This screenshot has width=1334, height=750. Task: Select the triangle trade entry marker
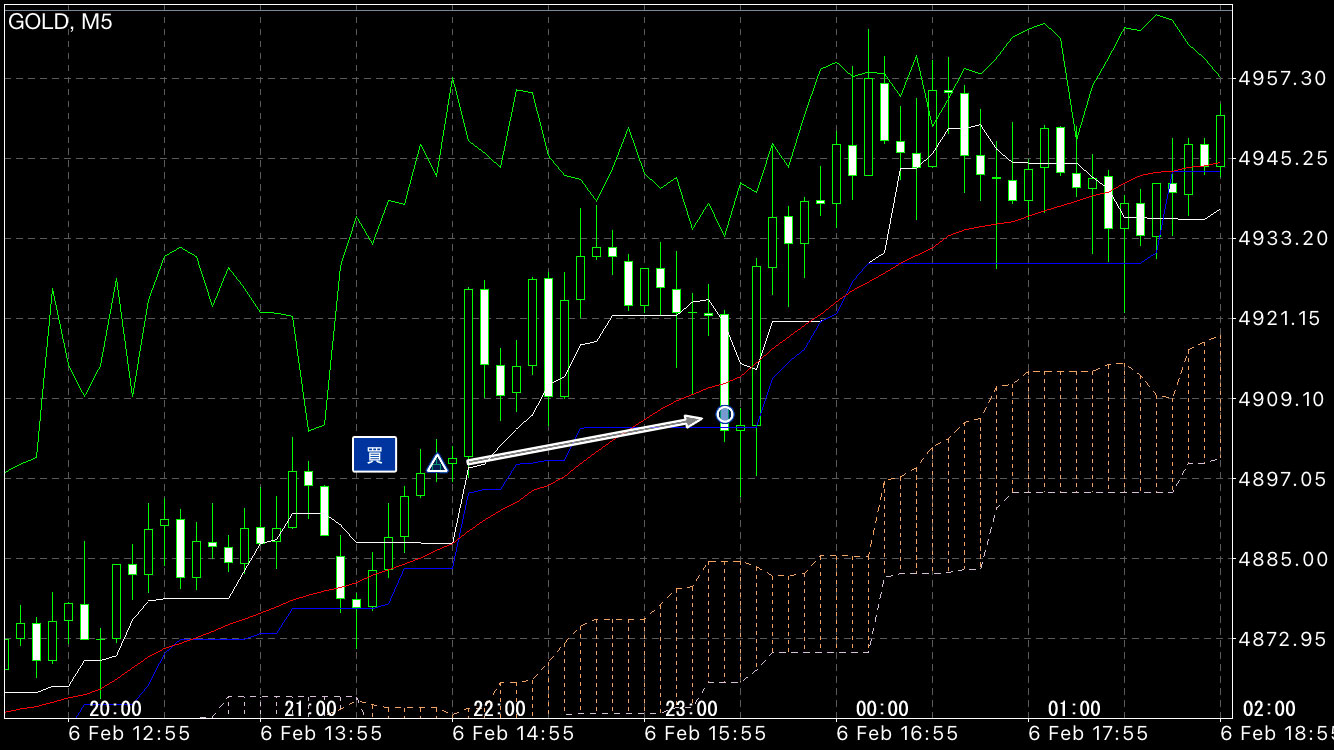point(437,463)
